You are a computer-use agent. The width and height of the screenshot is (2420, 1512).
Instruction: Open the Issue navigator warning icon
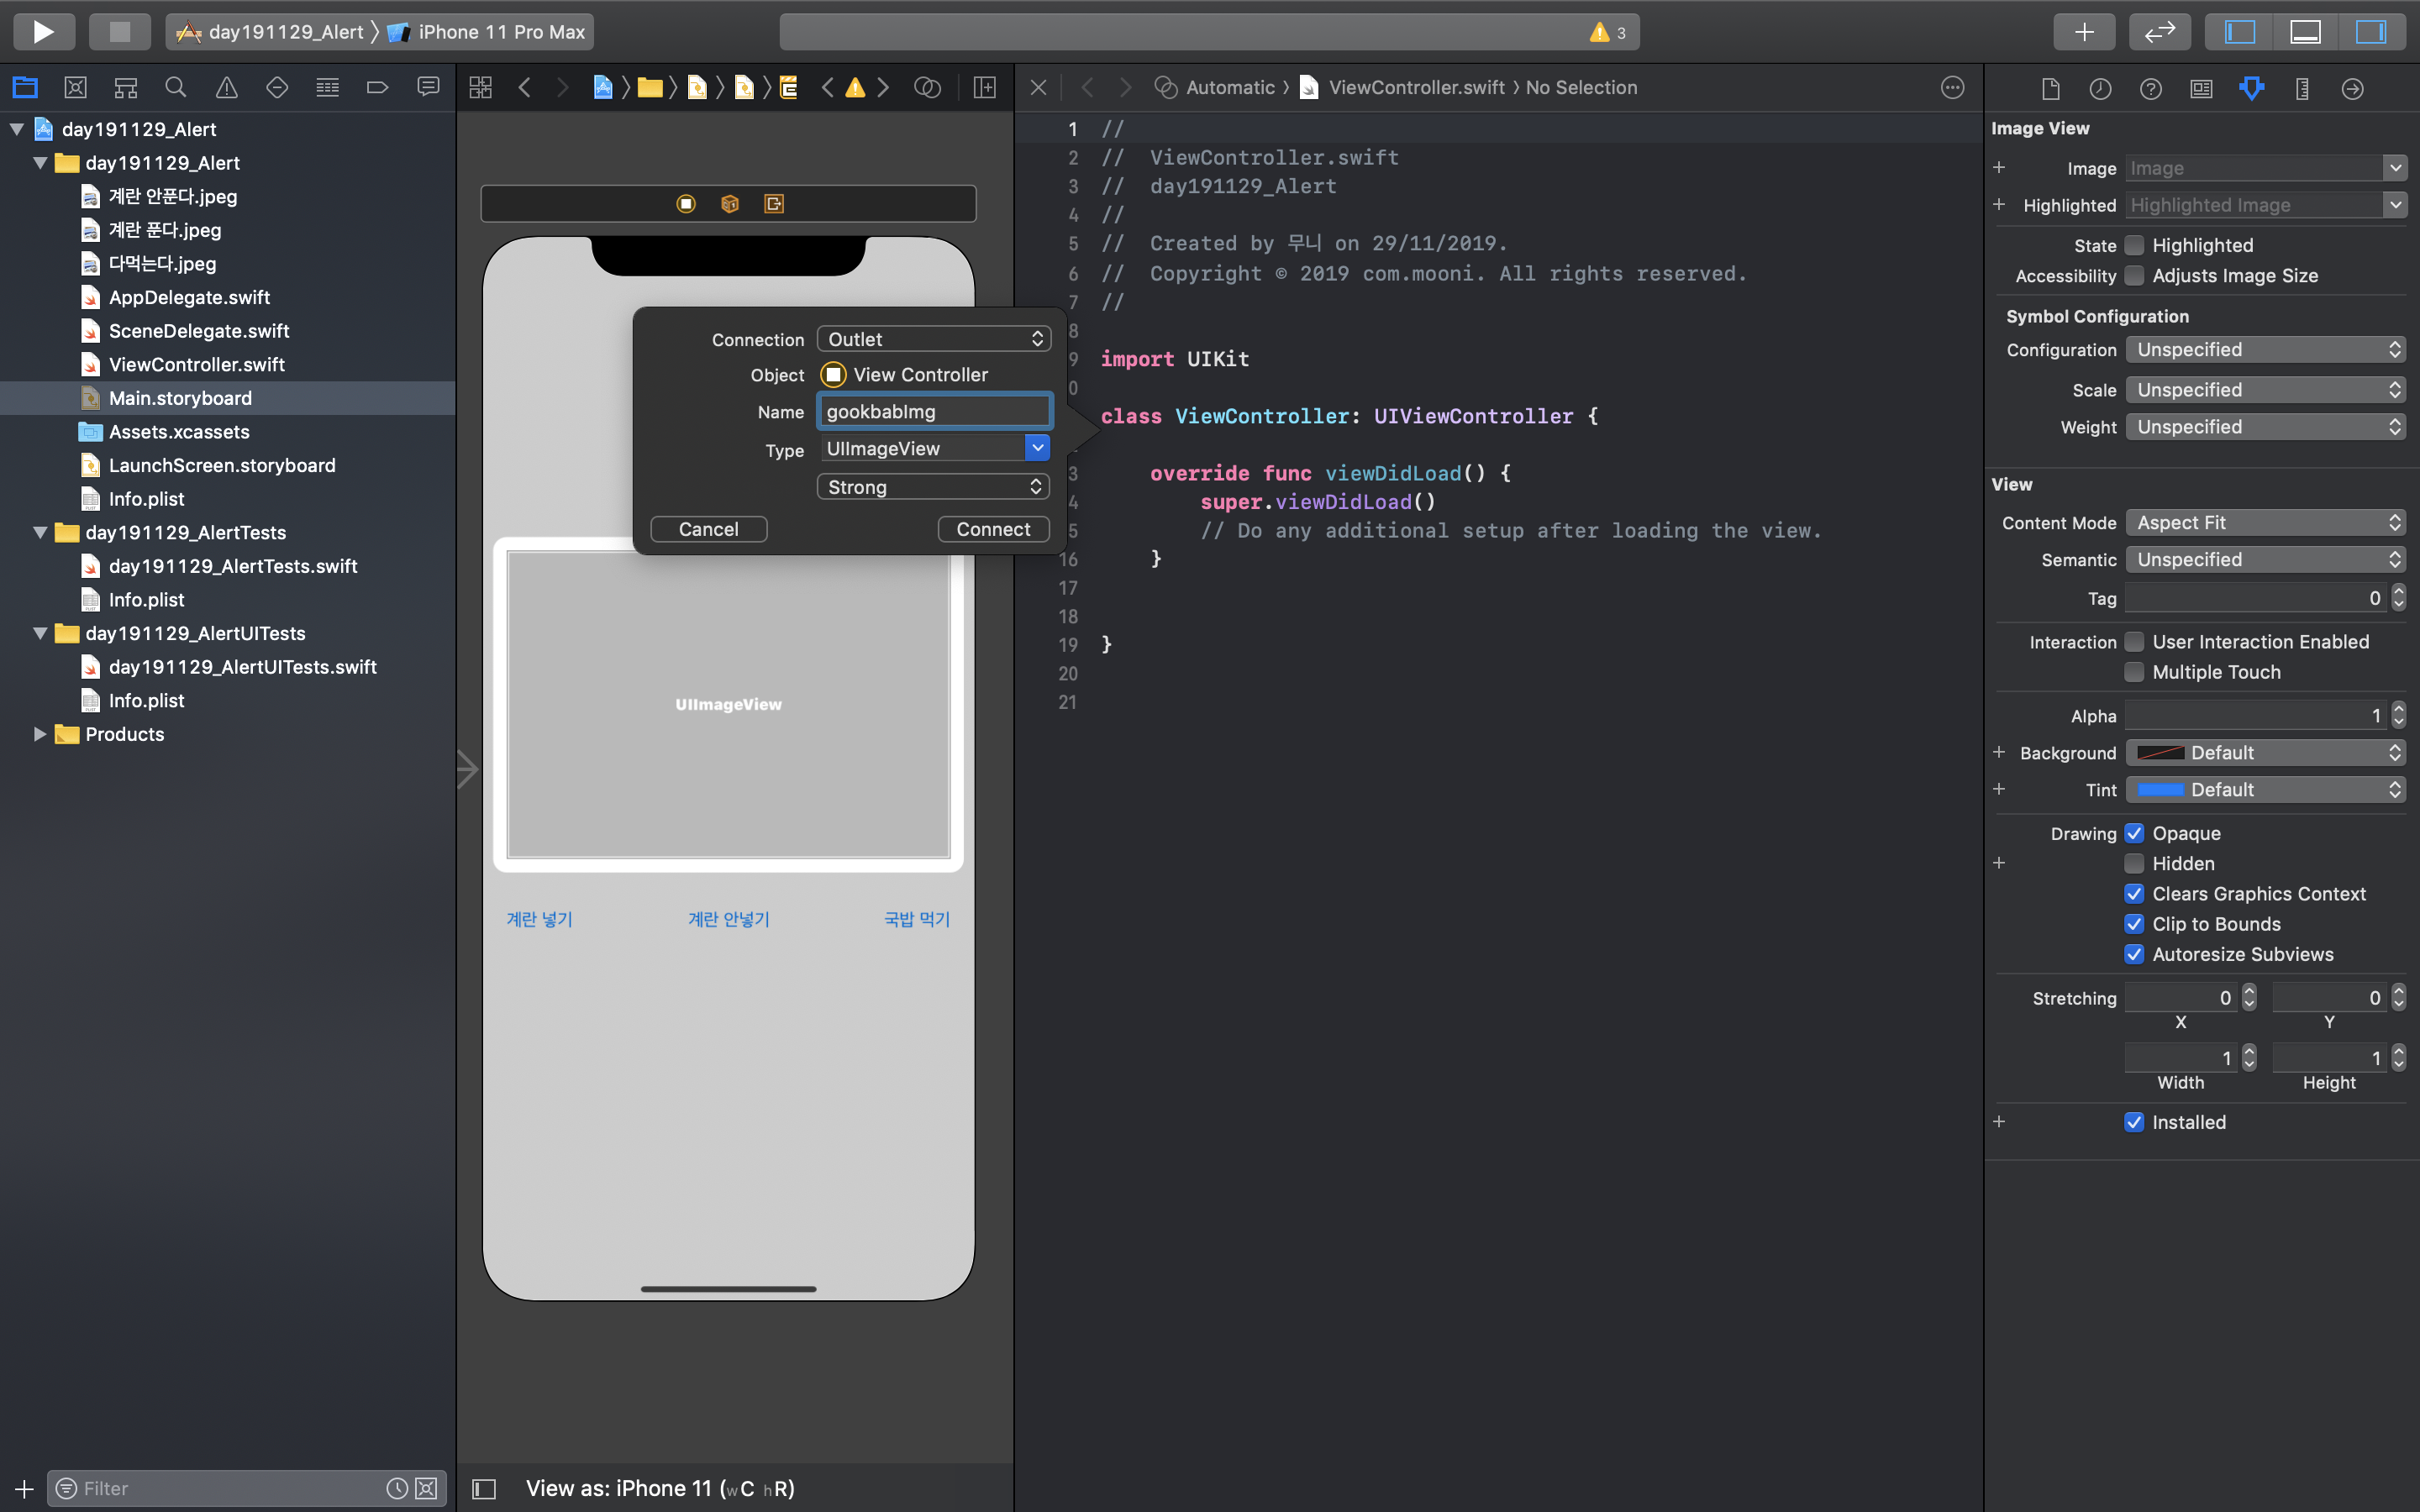(x=227, y=88)
